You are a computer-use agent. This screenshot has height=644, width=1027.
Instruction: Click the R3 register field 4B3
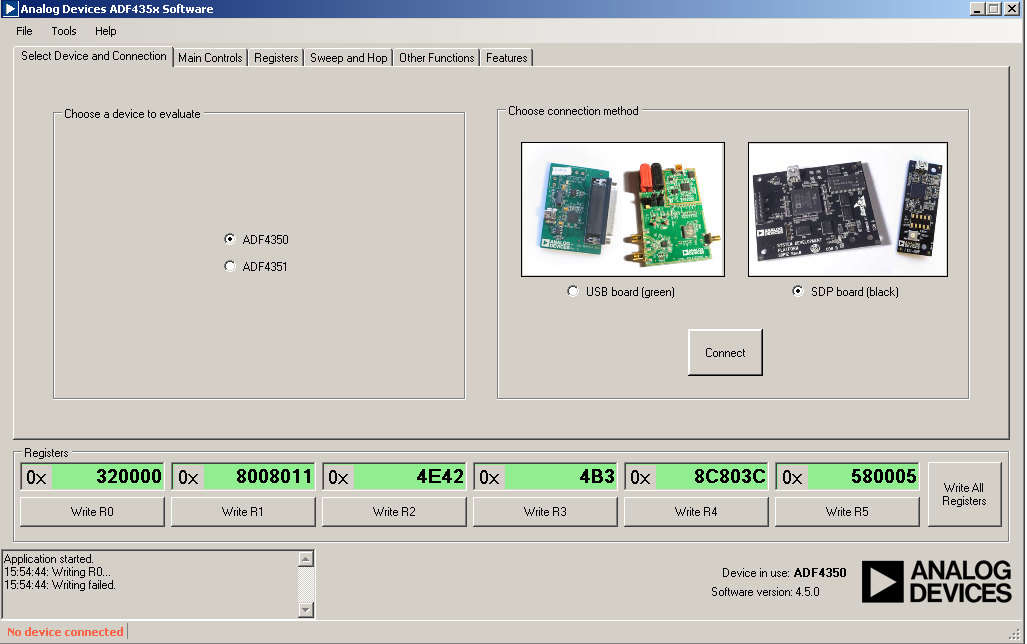pyautogui.click(x=561, y=476)
